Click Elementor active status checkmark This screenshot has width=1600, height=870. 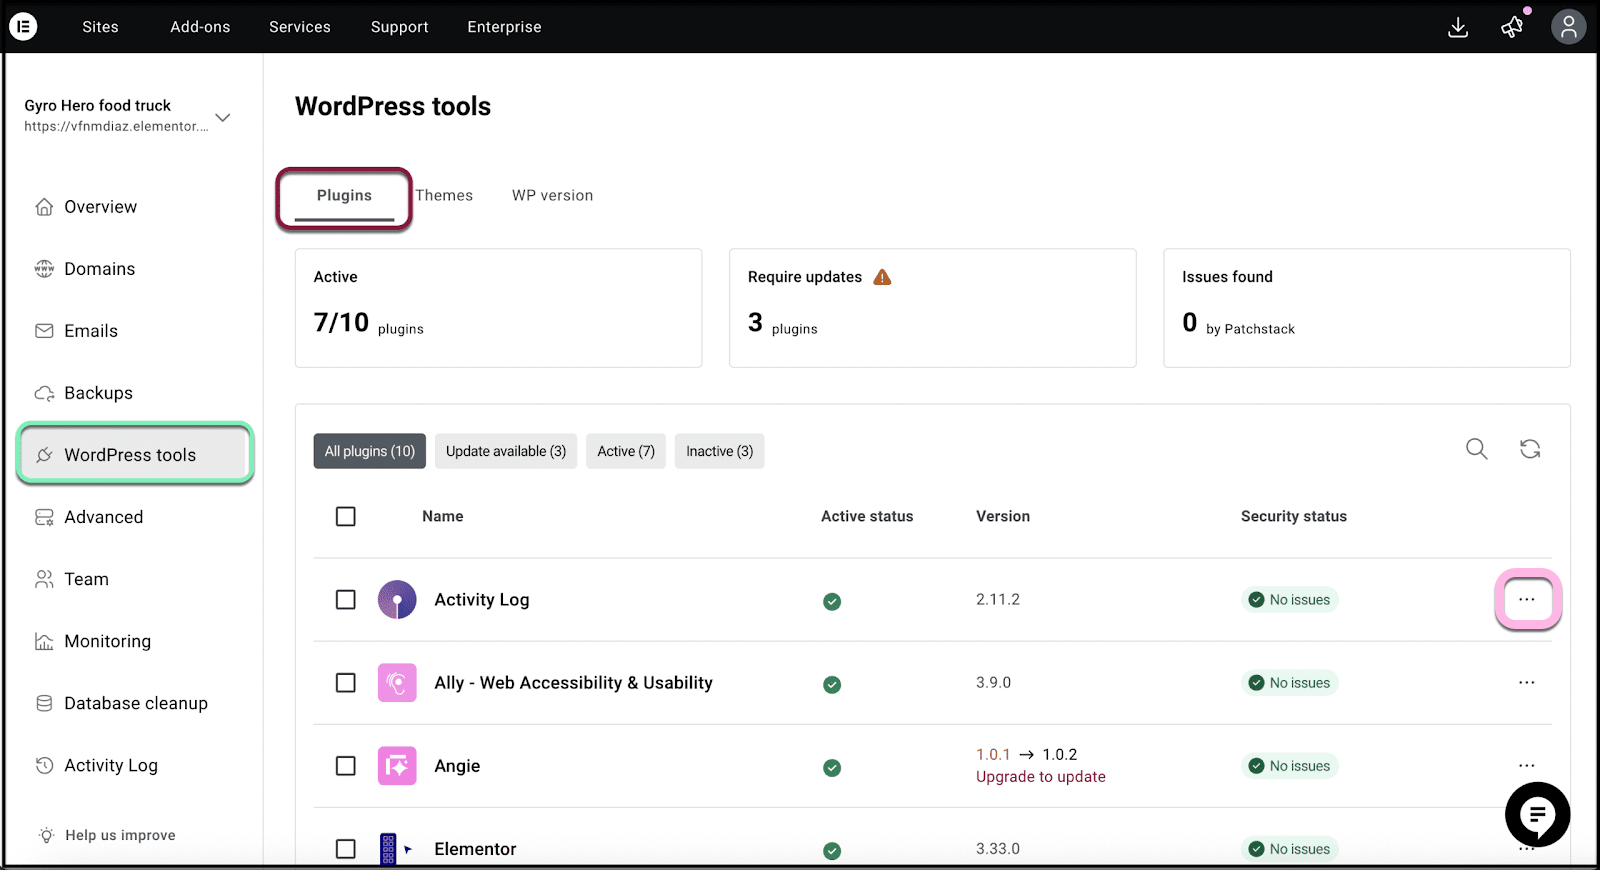tap(832, 850)
